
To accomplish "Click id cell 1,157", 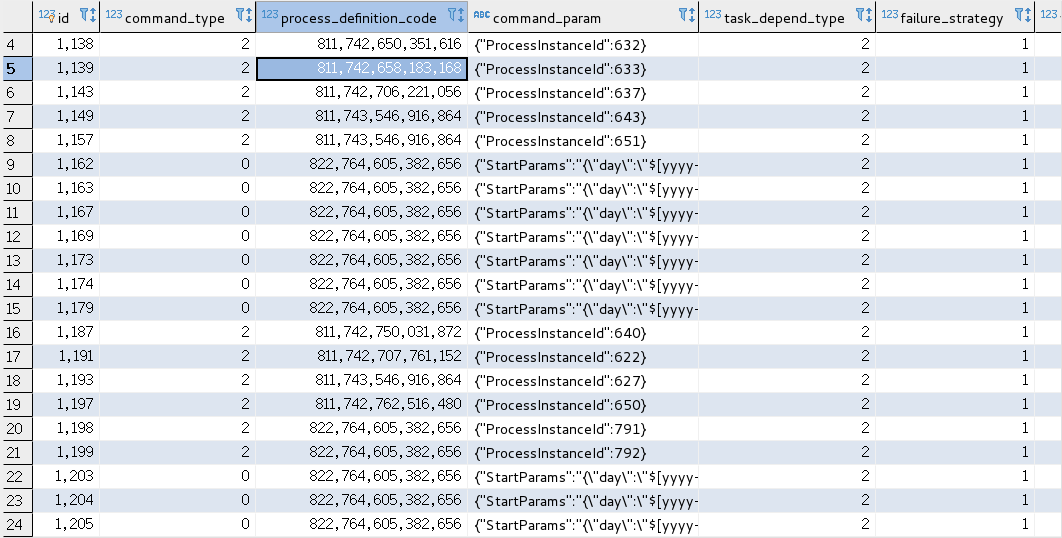I will click(x=66, y=140).
